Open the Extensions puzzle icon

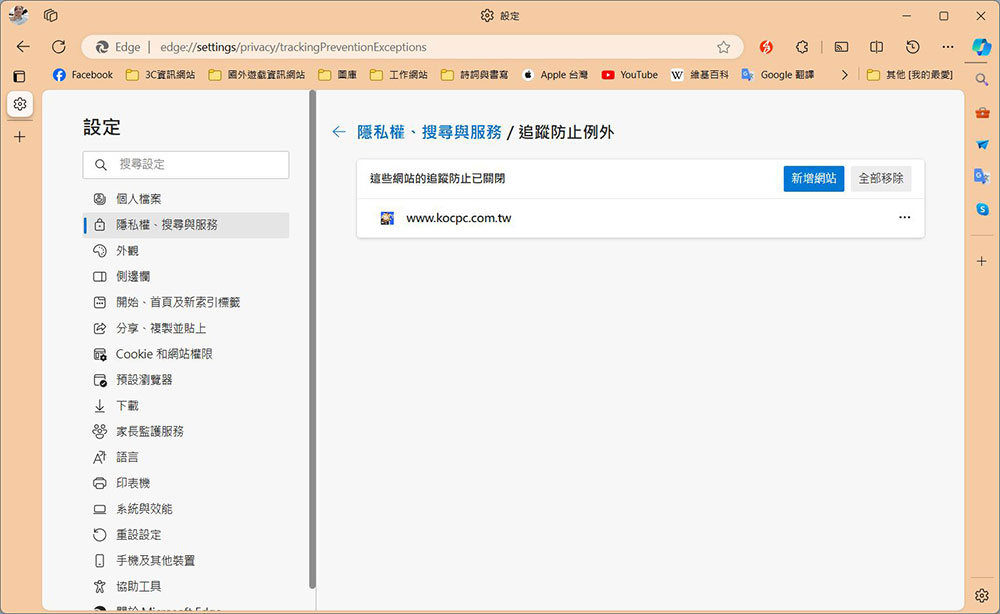pos(802,47)
